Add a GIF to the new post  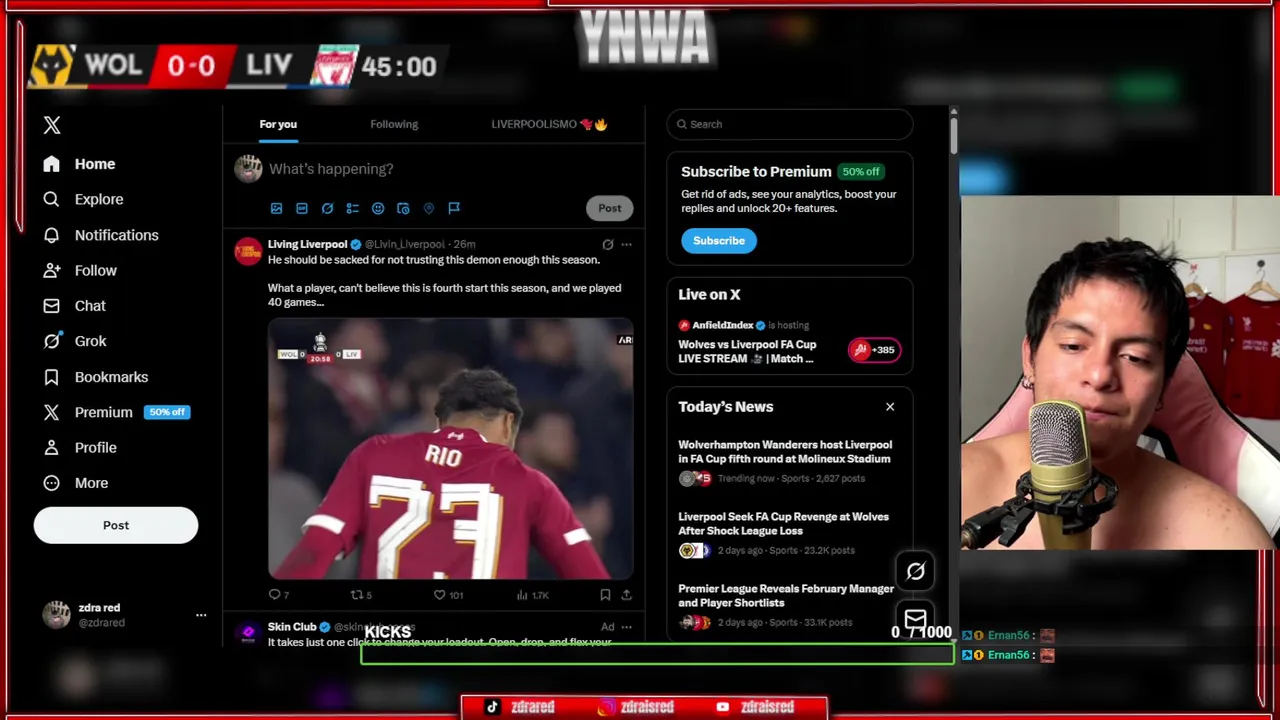(x=302, y=208)
